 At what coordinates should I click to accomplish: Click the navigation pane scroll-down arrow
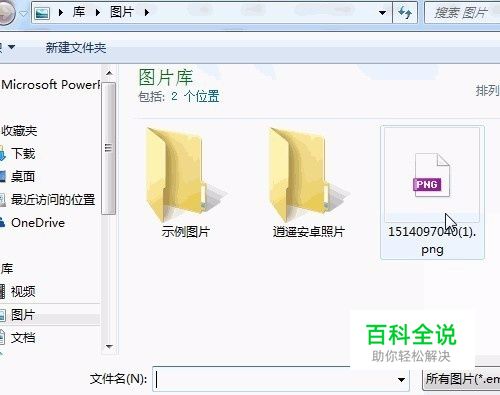click(109, 347)
